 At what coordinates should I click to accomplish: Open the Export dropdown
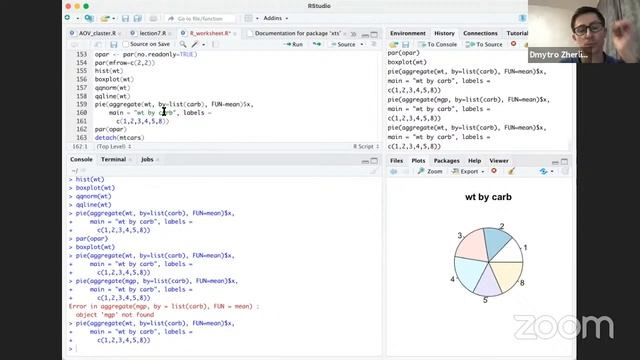point(468,171)
